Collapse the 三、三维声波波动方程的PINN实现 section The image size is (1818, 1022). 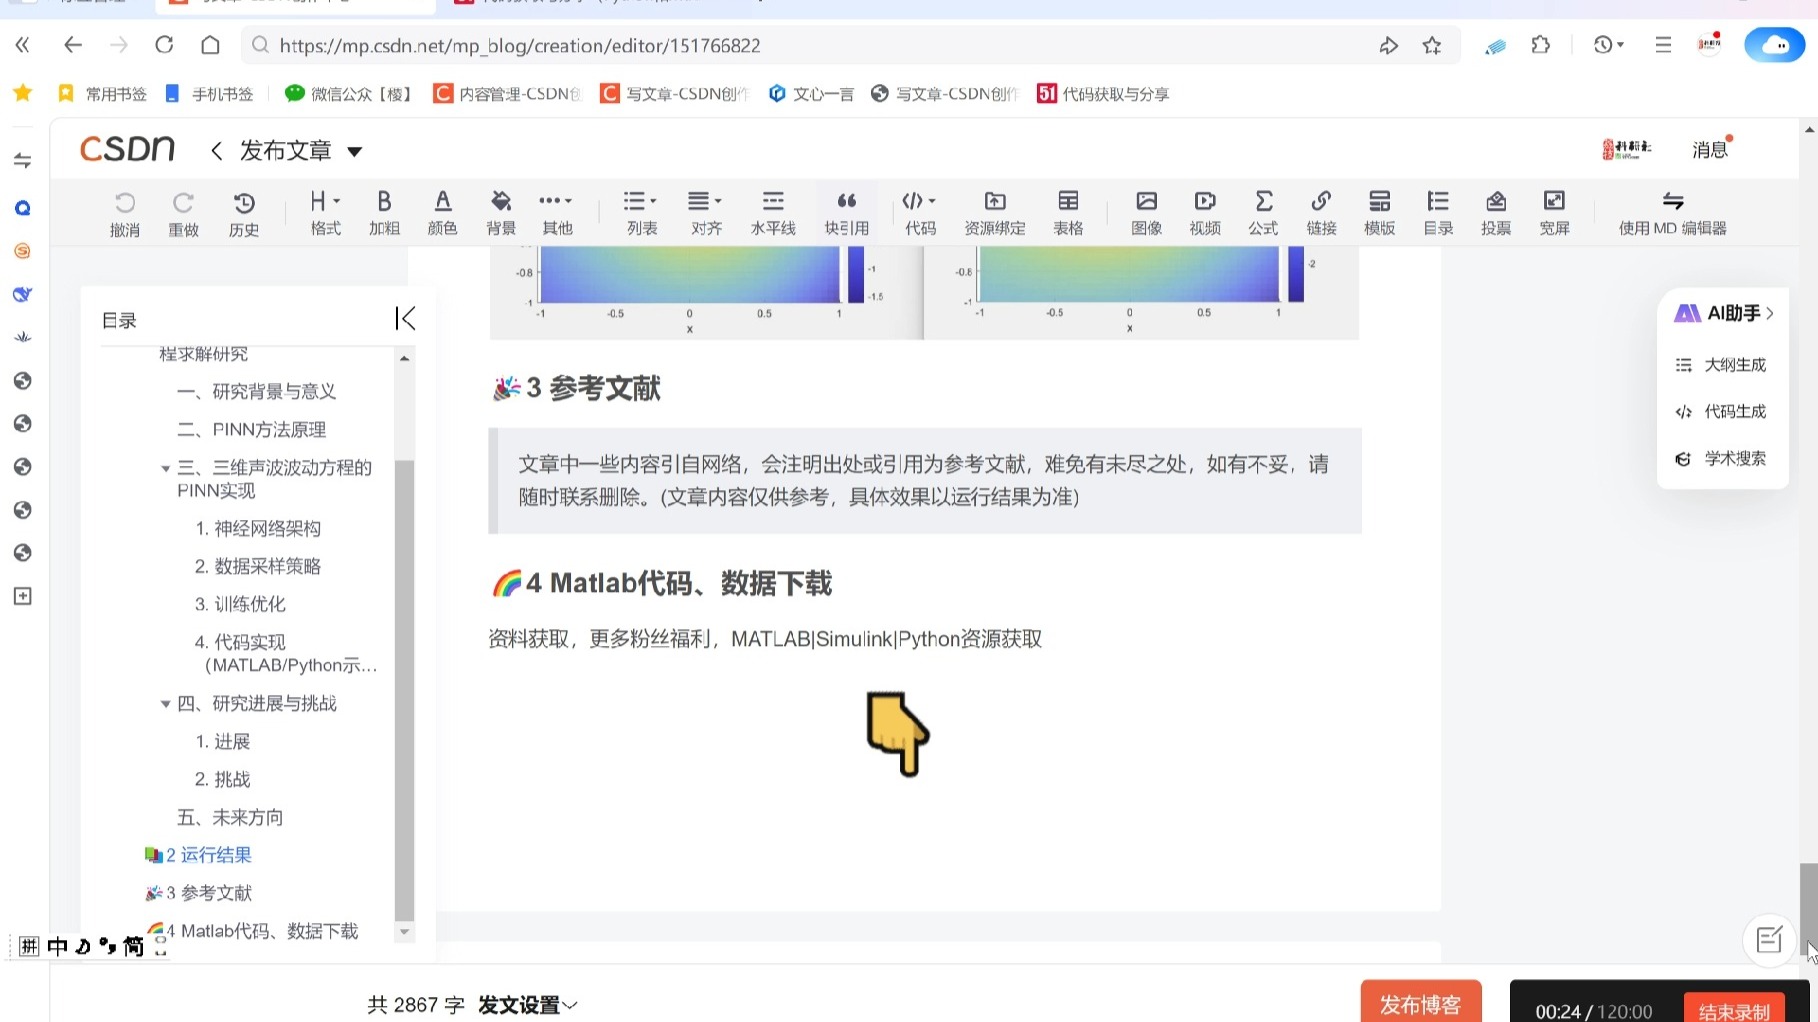click(165, 467)
